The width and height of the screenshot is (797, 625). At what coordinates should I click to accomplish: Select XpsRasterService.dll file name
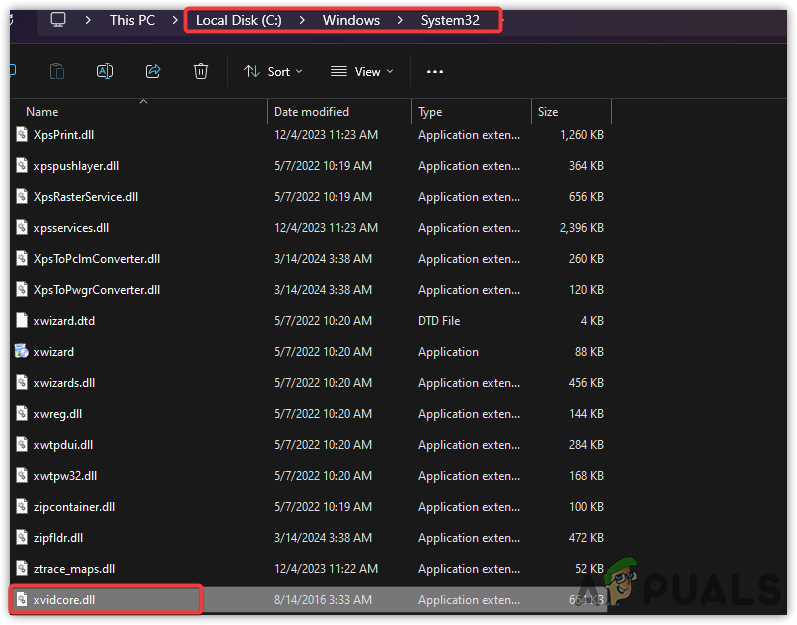point(86,197)
